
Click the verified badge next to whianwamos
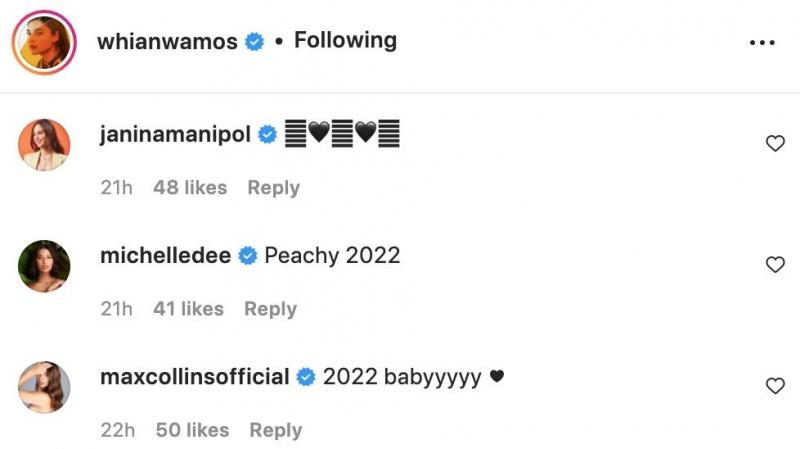point(255,42)
